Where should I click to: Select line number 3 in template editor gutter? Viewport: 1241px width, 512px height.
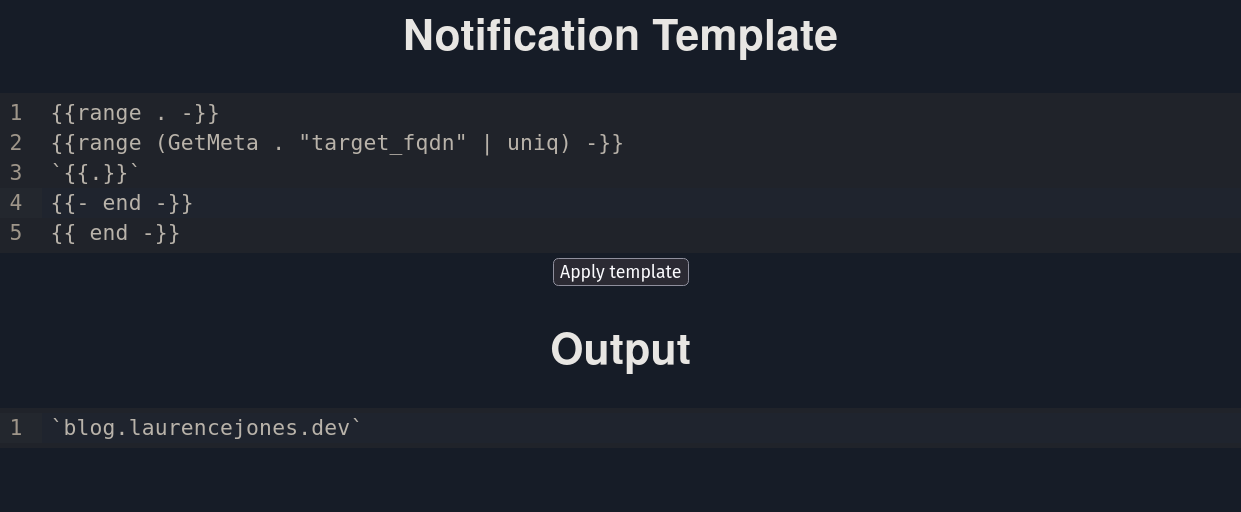tap(16, 173)
